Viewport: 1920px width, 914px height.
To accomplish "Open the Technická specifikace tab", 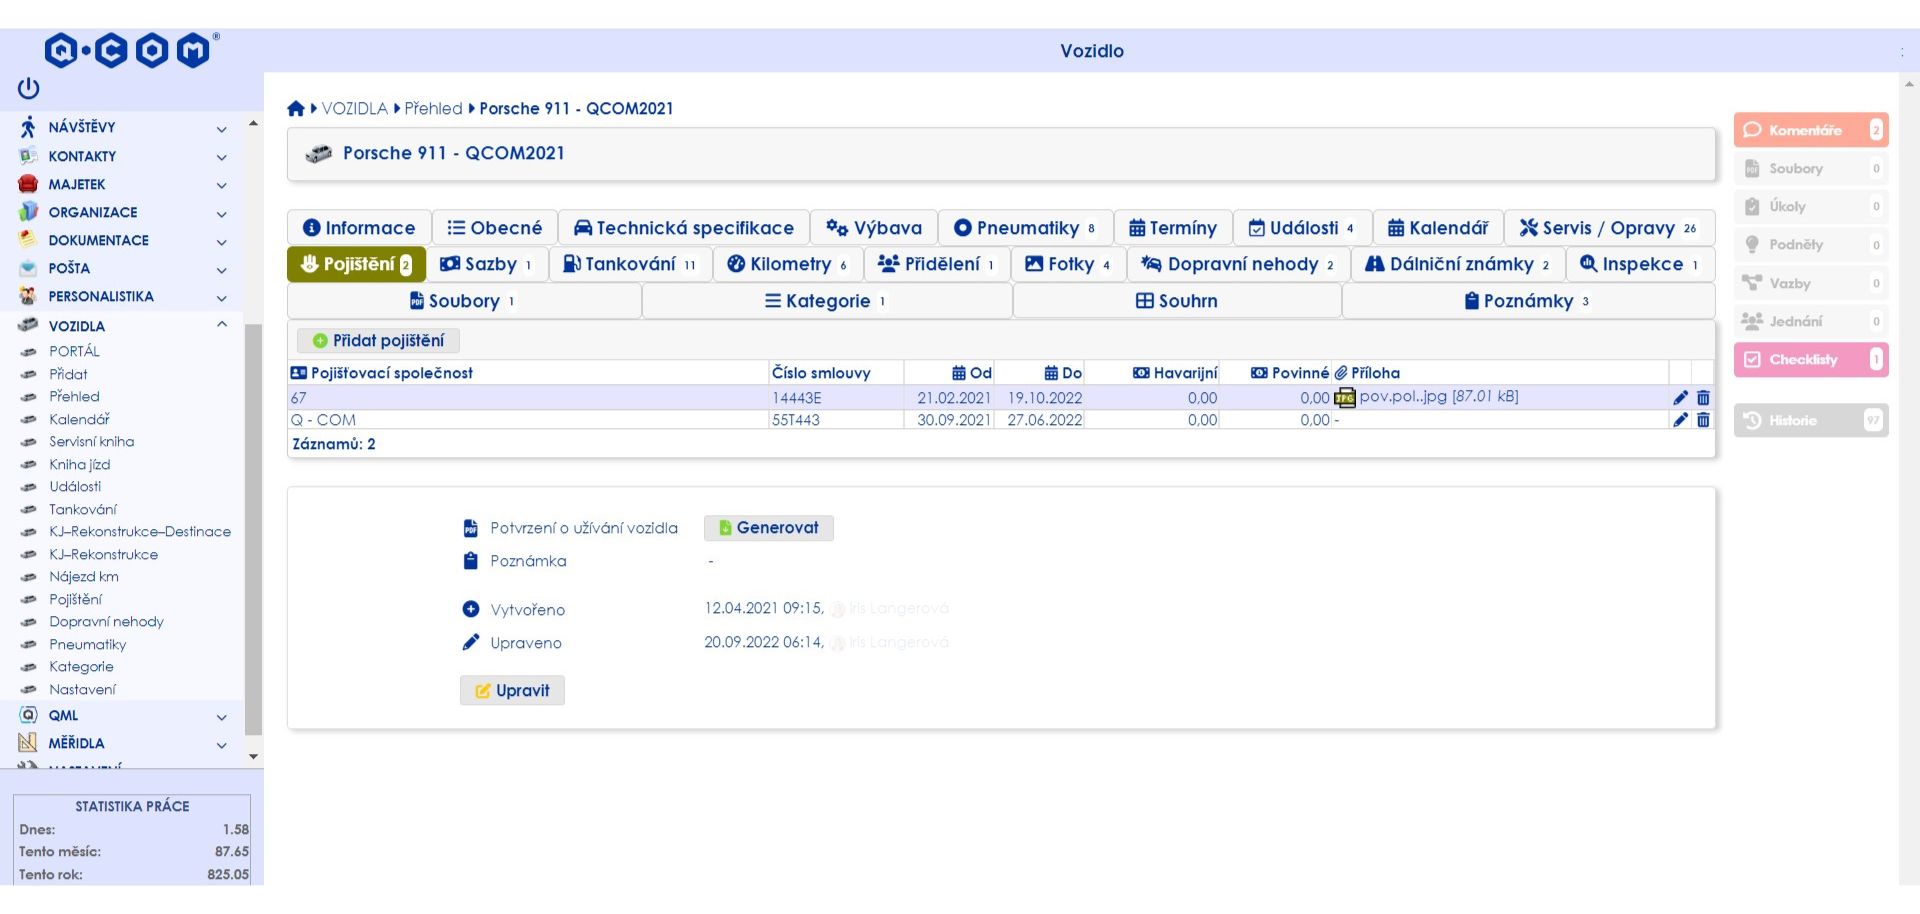I will [x=683, y=228].
